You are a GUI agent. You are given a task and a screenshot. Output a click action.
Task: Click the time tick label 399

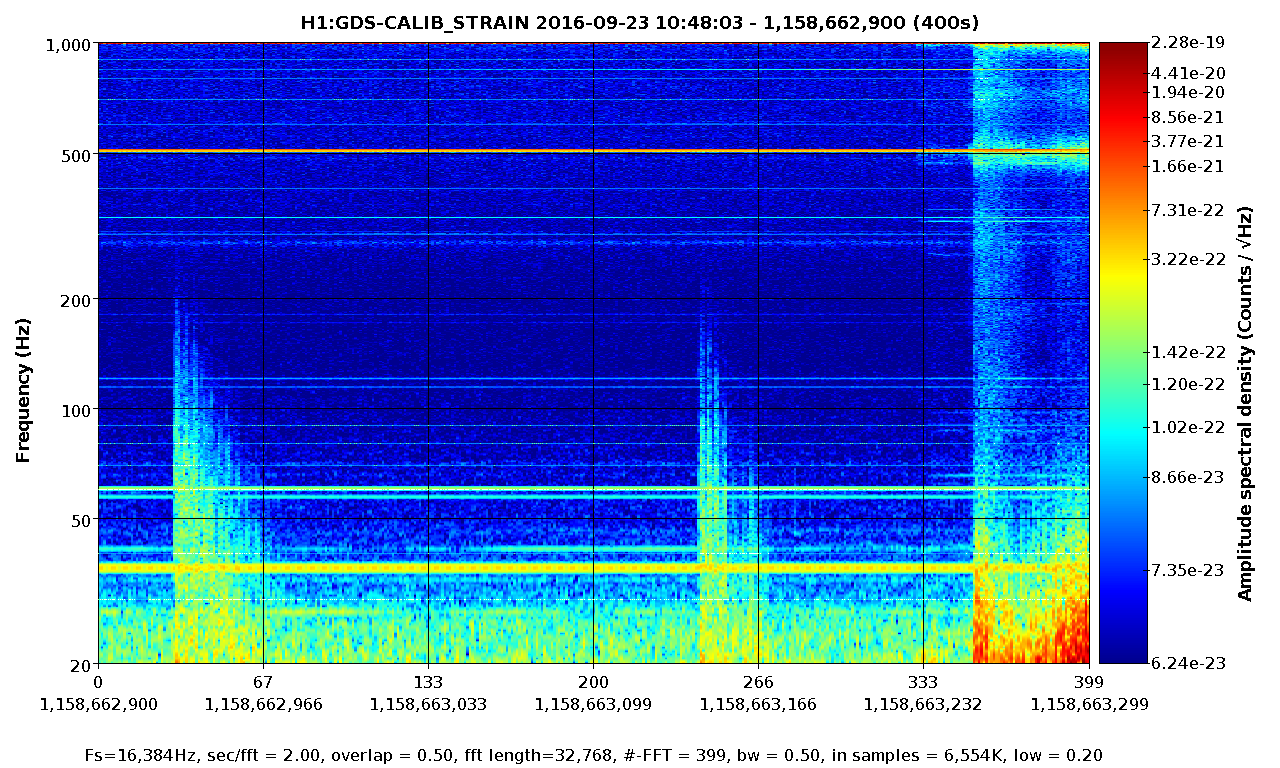1088,684
